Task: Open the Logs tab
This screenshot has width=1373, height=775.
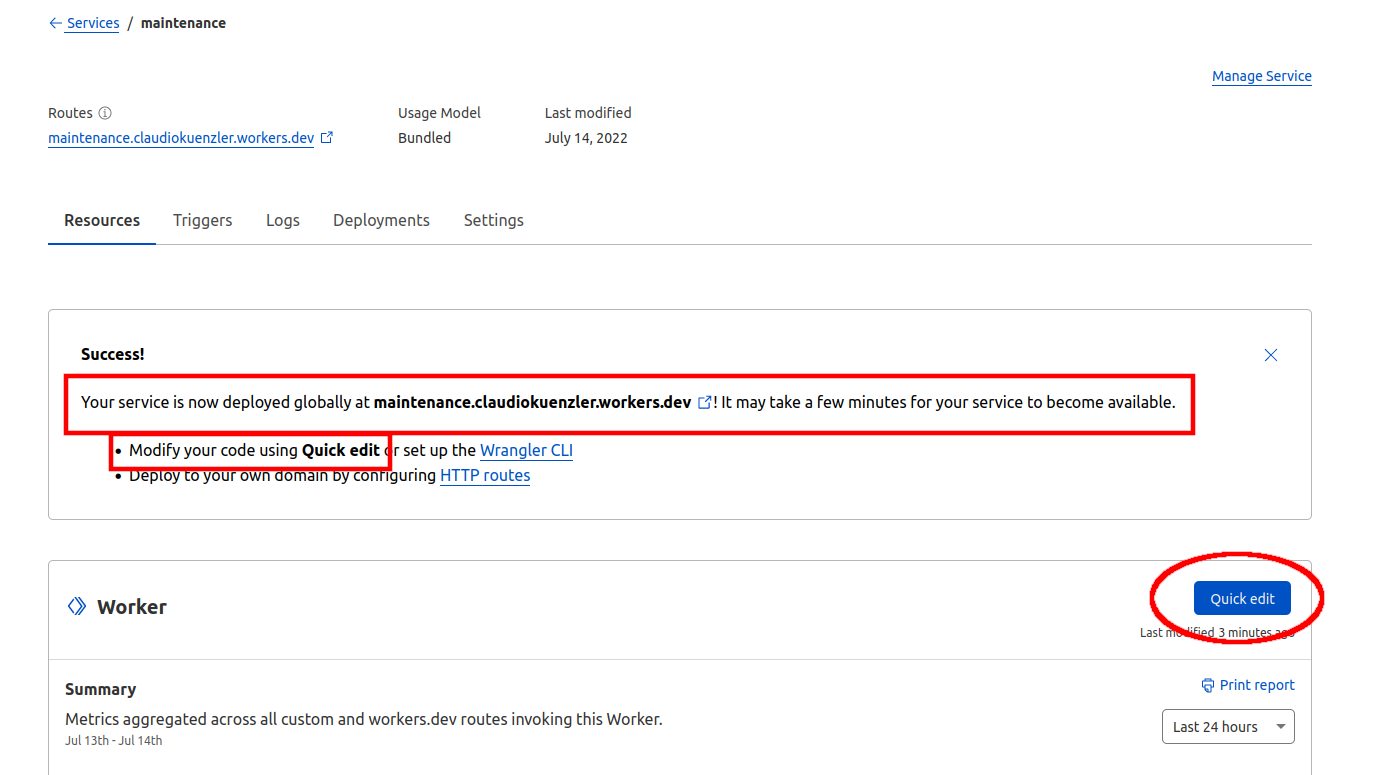Action: click(283, 220)
